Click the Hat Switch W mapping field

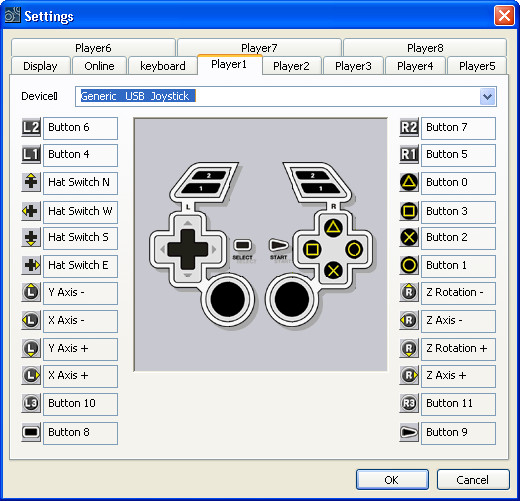(80, 212)
